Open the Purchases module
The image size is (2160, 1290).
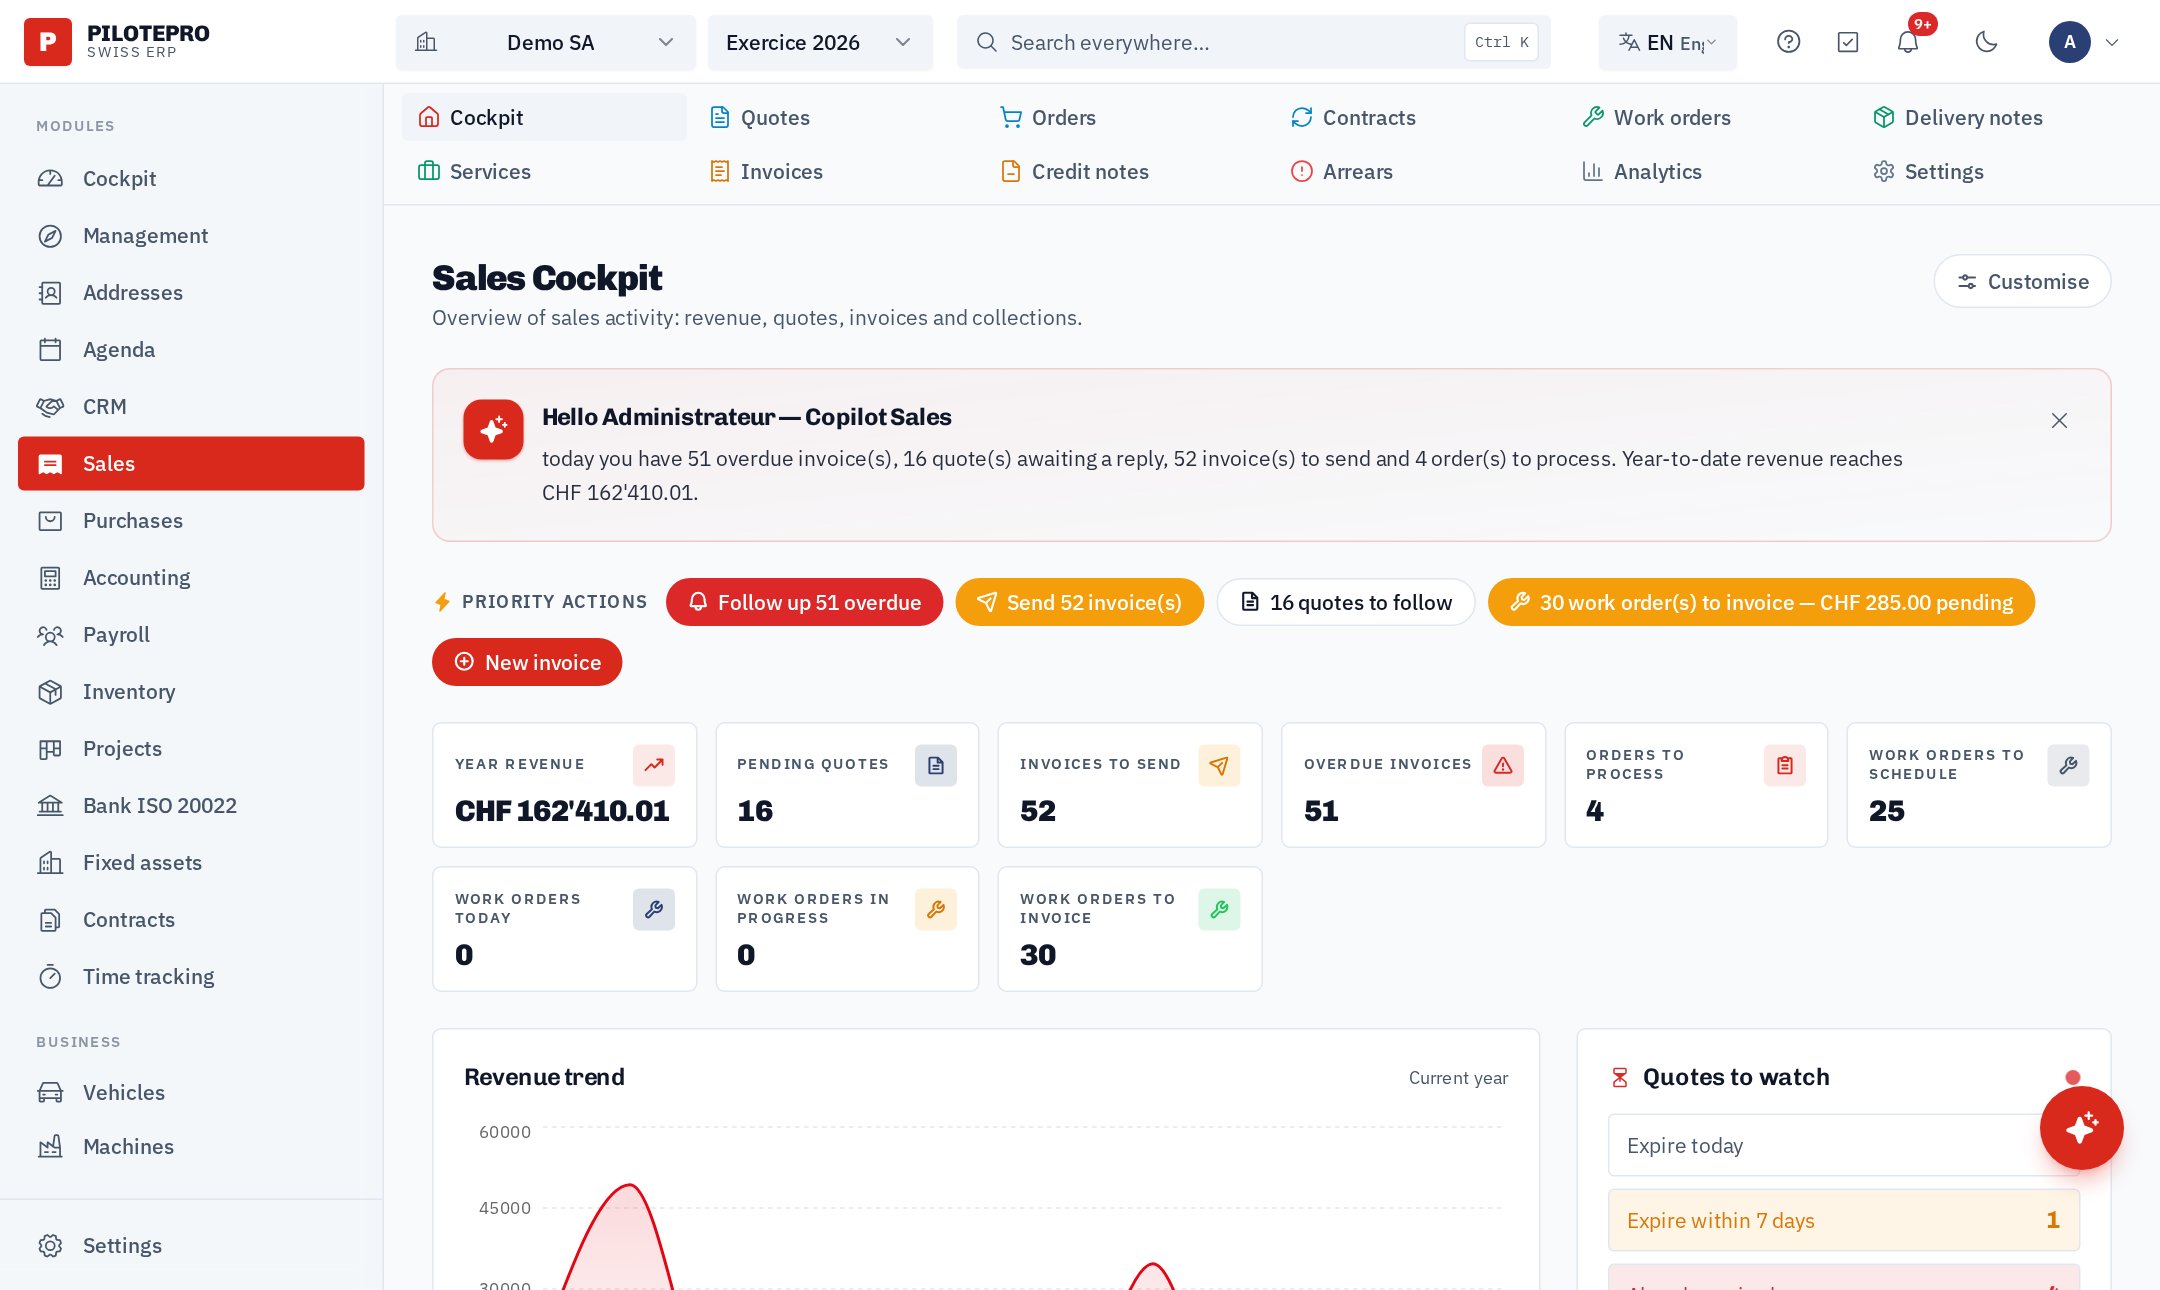pyautogui.click(x=191, y=521)
